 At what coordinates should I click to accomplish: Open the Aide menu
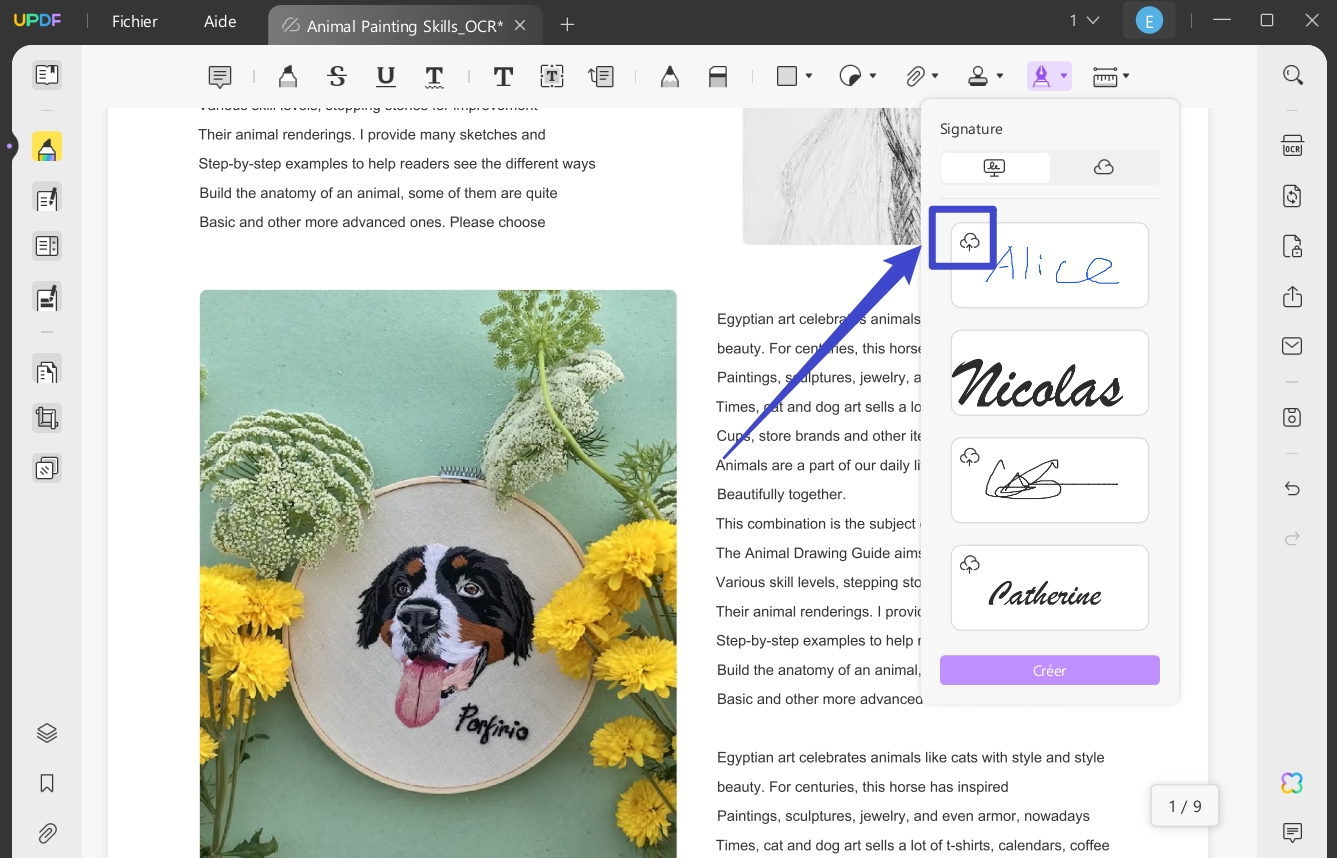[x=219, y=21]
